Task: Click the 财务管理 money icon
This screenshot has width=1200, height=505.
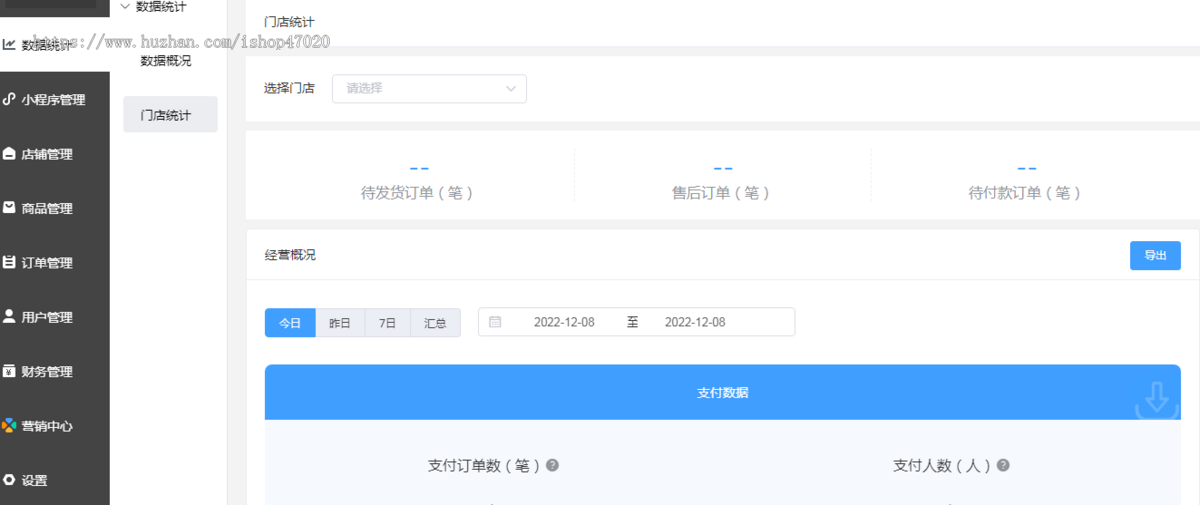Action: 9,371
